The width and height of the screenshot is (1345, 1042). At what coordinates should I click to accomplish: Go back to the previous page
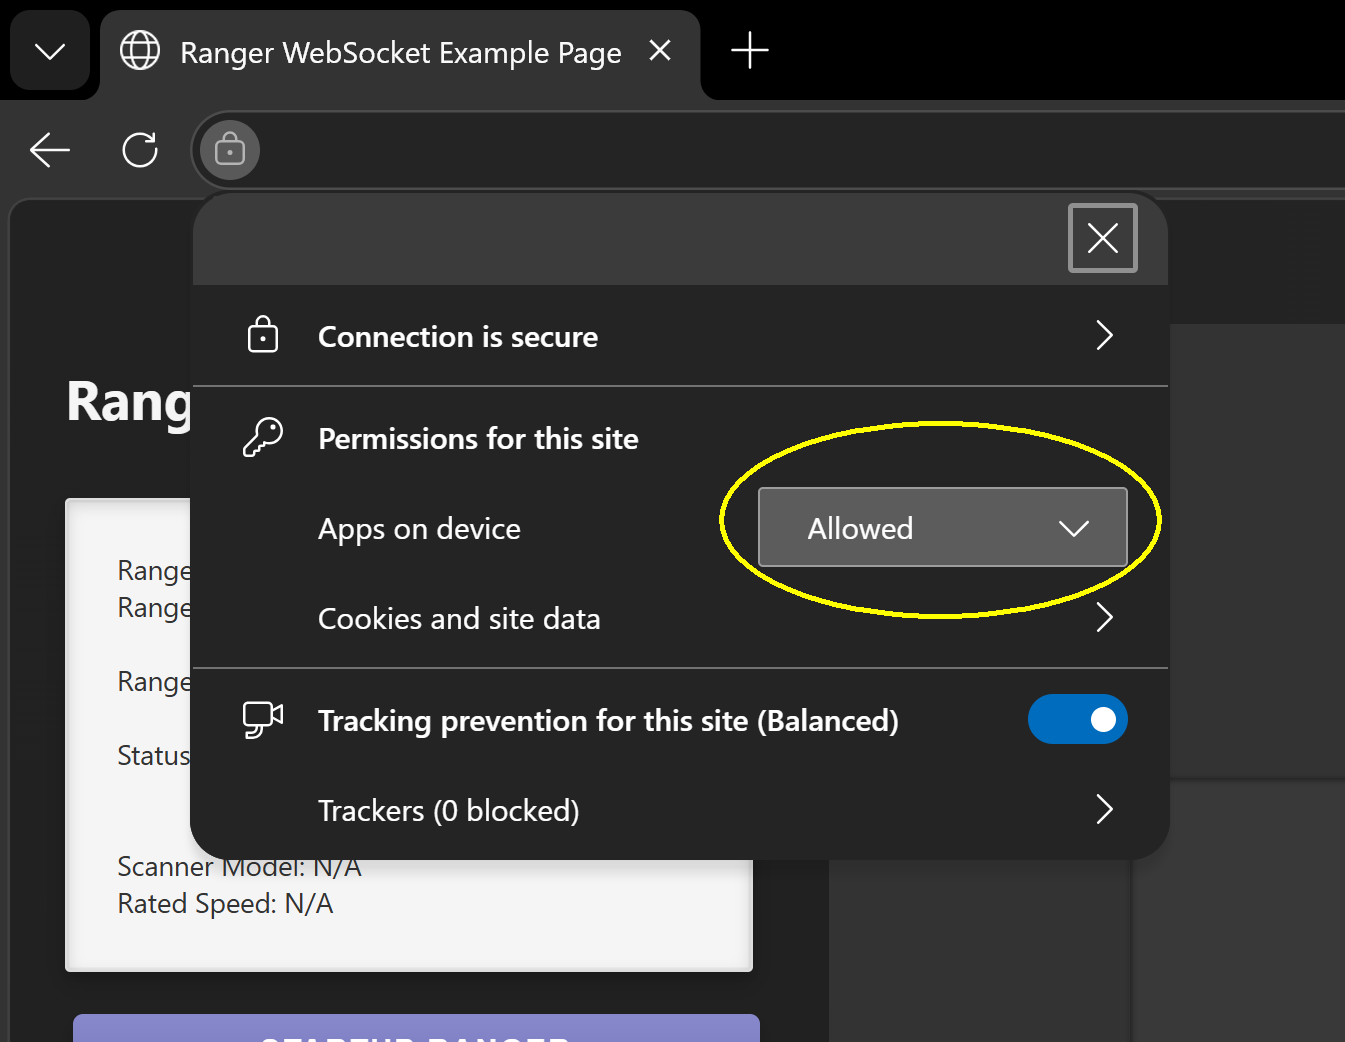click(x=49, y=150)
